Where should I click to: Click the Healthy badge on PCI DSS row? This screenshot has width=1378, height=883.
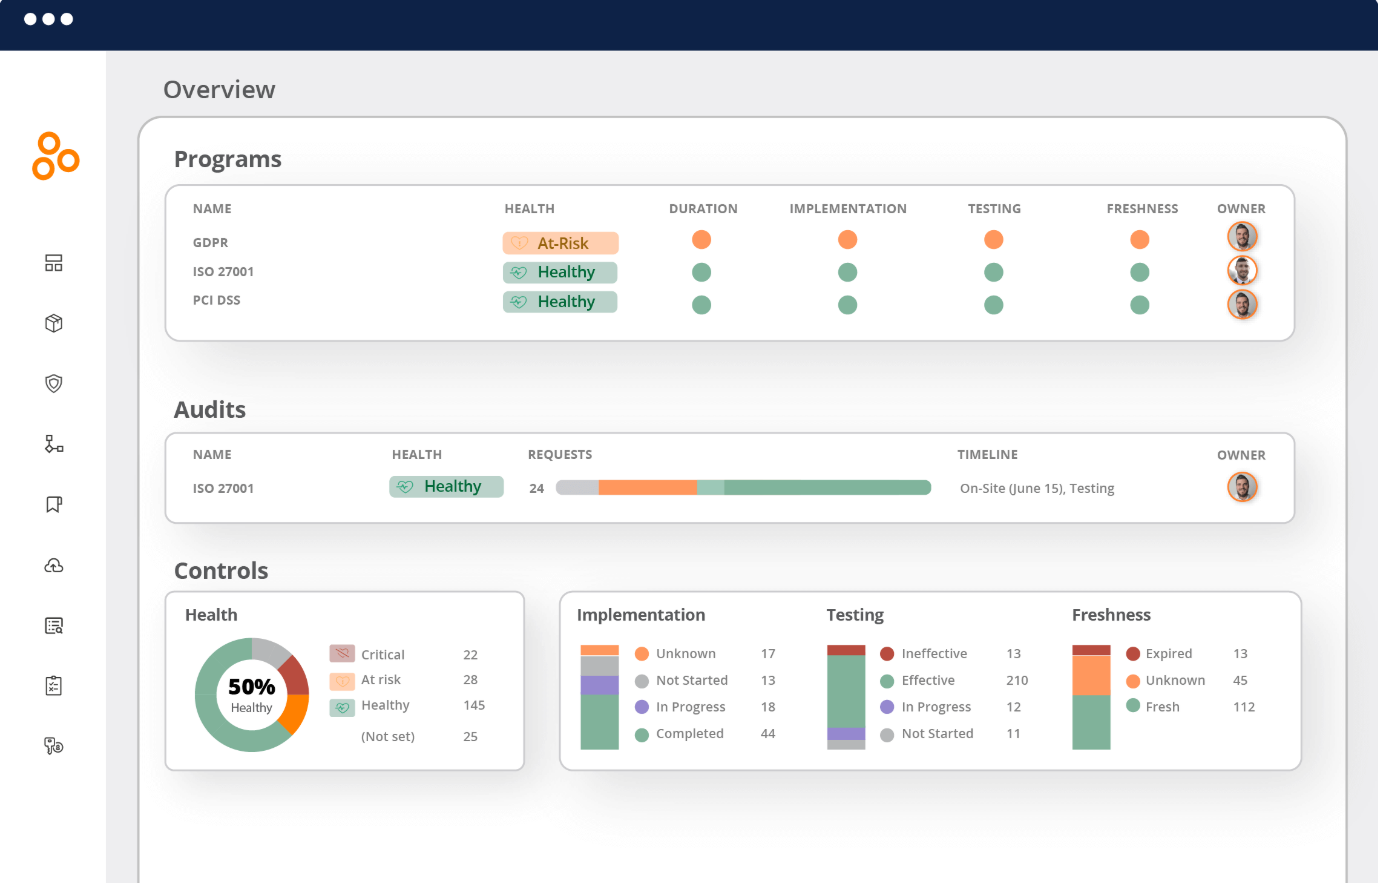click(x=559, y=301)
